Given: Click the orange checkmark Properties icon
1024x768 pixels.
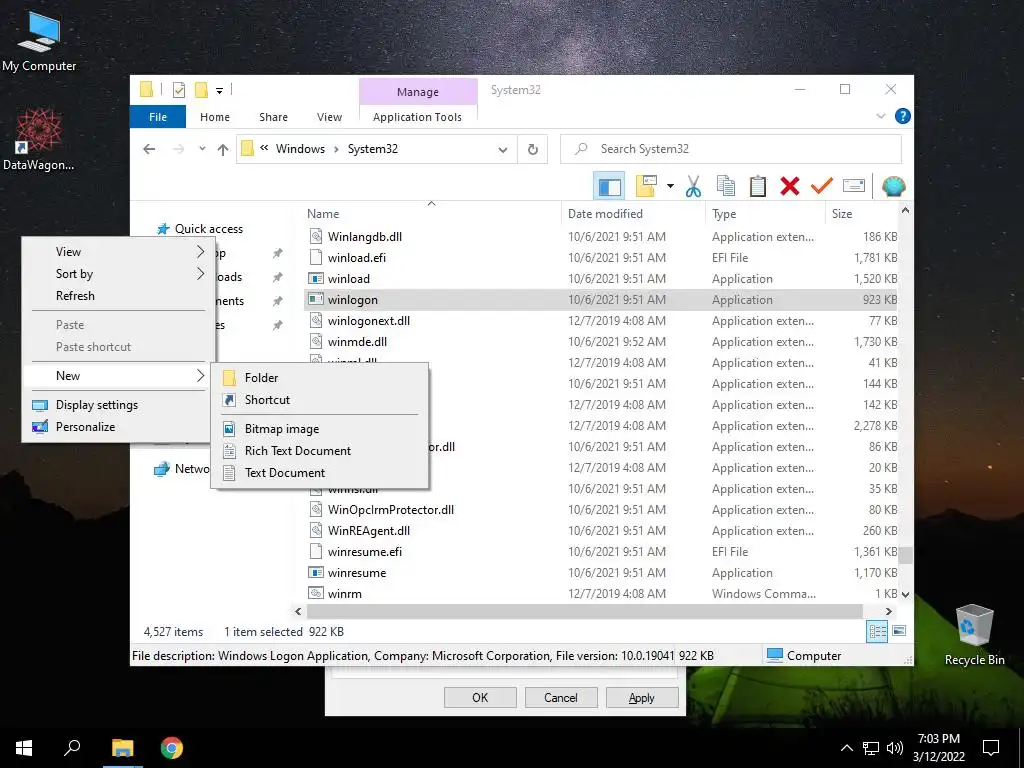Looking at the screenshot, I should (822, 187).
